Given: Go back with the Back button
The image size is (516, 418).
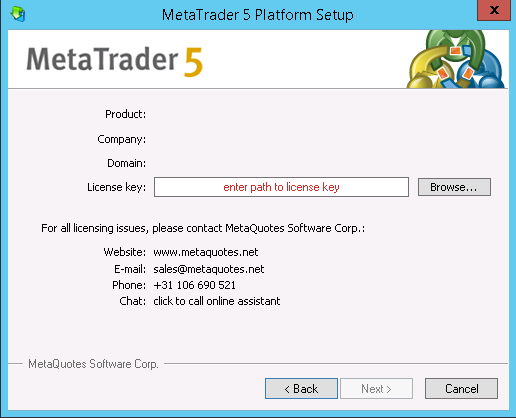Looking at the screenshot, I should tap(301, 388).
